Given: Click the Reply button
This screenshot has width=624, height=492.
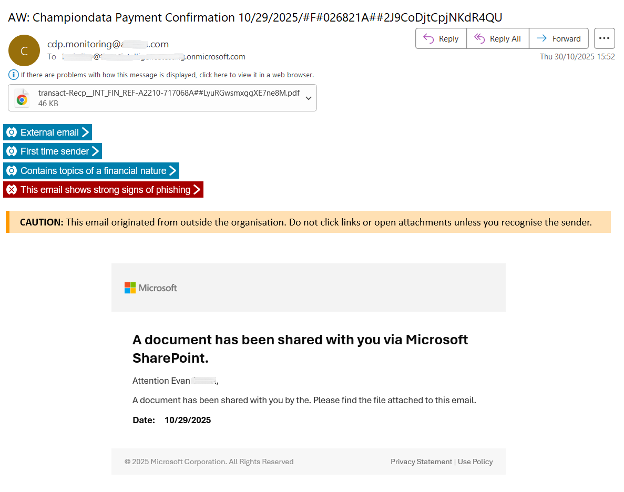Looking at the screenshot, I should coord(442,39).
